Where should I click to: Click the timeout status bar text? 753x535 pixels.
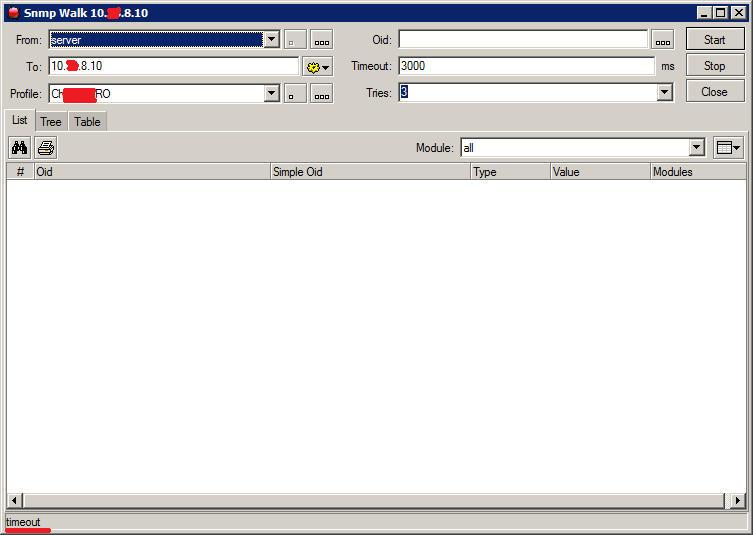(x=23, y=522)
